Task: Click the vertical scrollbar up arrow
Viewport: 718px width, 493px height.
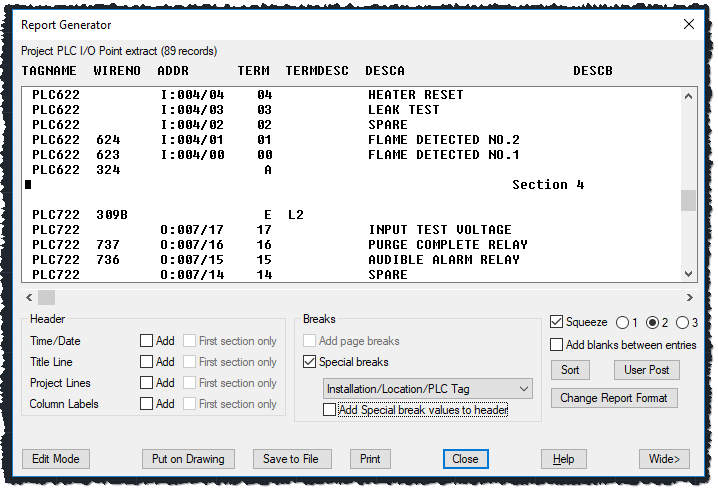Action: point(688,96)
